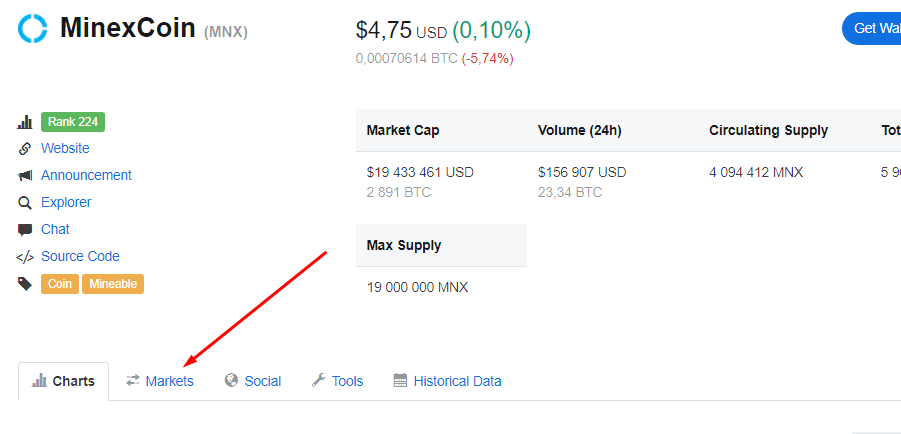Open the Chat link
901x434 pixels.
[55, 229]
